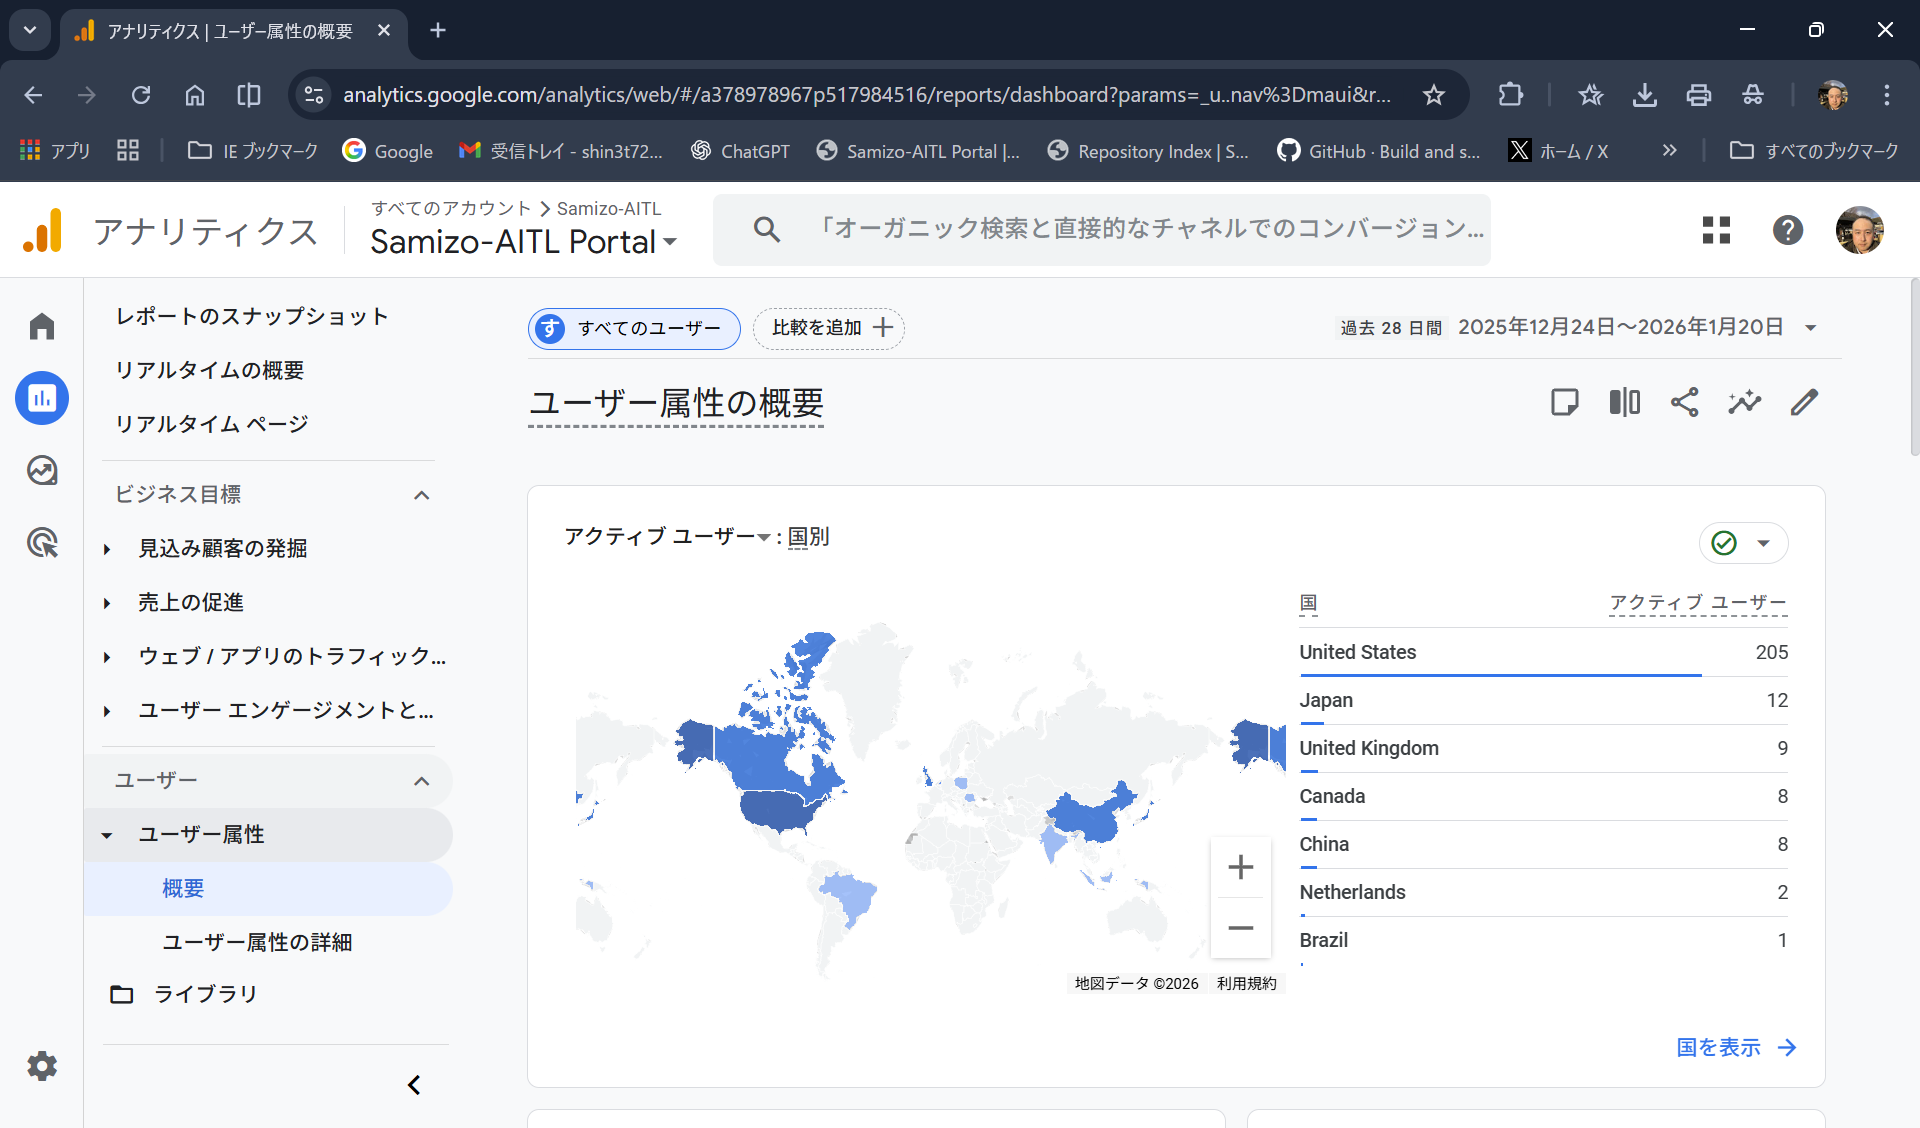Toggle the すべてのユーザー segment chip
1920x1128 pixels.
coord(633,328)
